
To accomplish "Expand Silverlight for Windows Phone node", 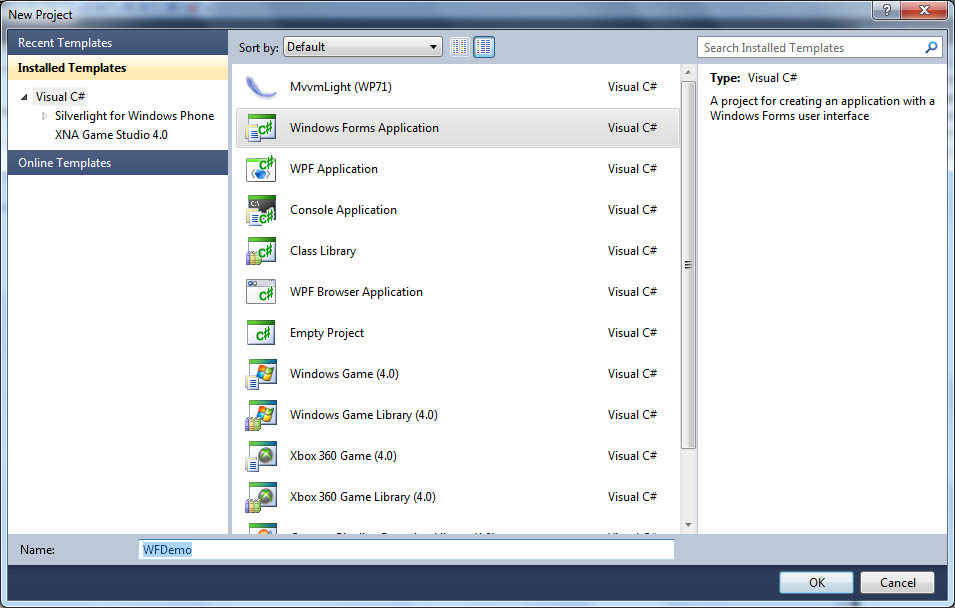I will [x=44, y=116].
